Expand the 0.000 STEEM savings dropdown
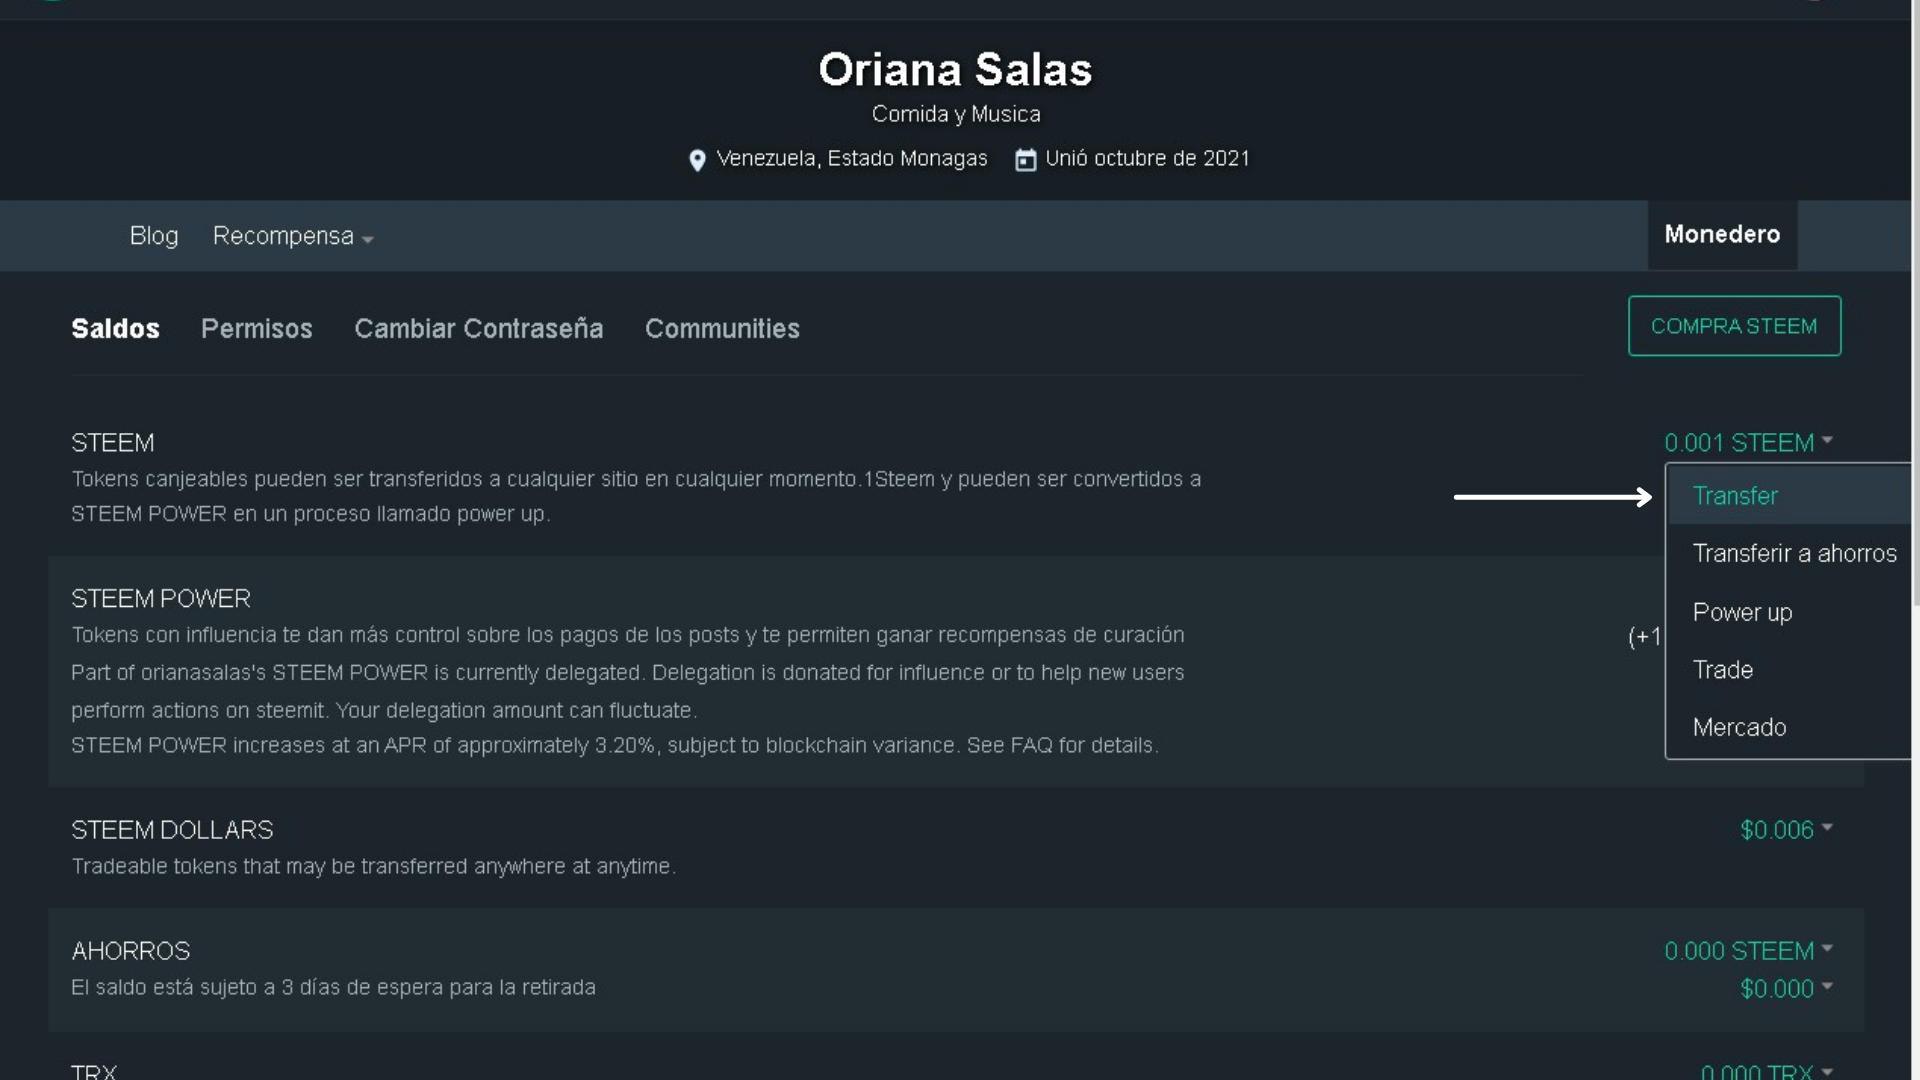The width and height of the screenshot is (1920, 1080). 1747,951
